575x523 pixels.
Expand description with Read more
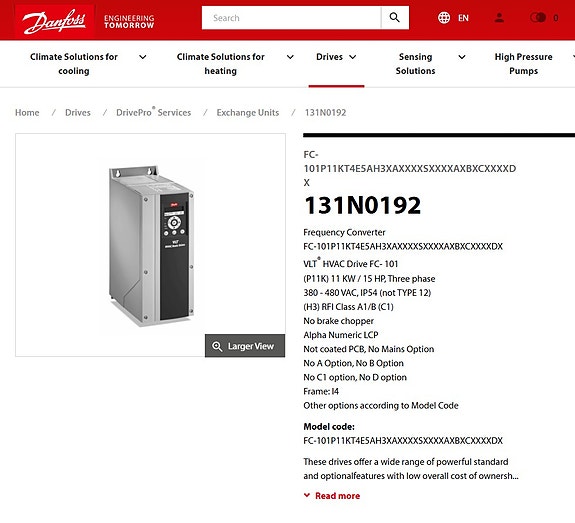(x=332, y=496)
